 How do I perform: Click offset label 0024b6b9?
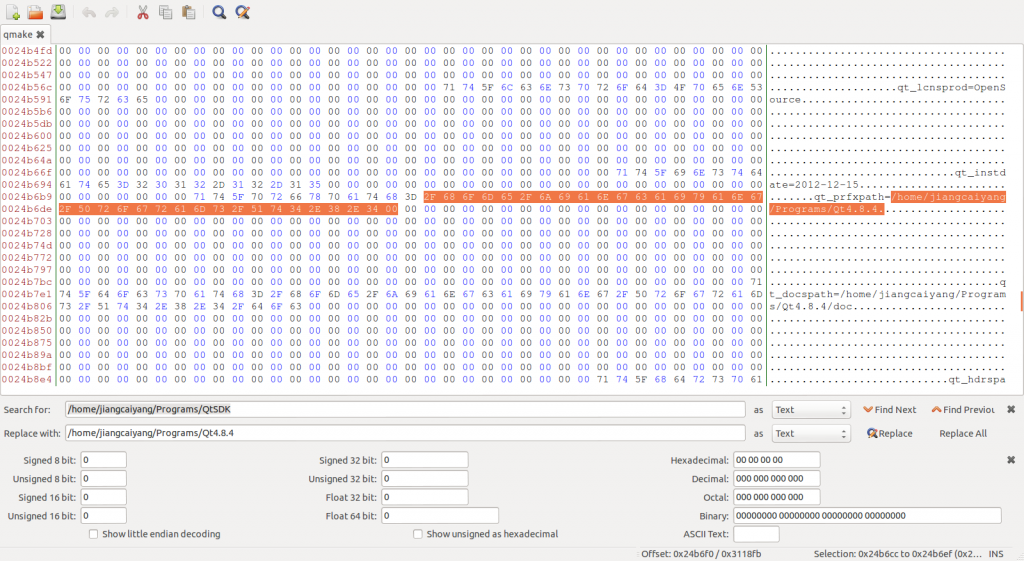tap(27, 197)
